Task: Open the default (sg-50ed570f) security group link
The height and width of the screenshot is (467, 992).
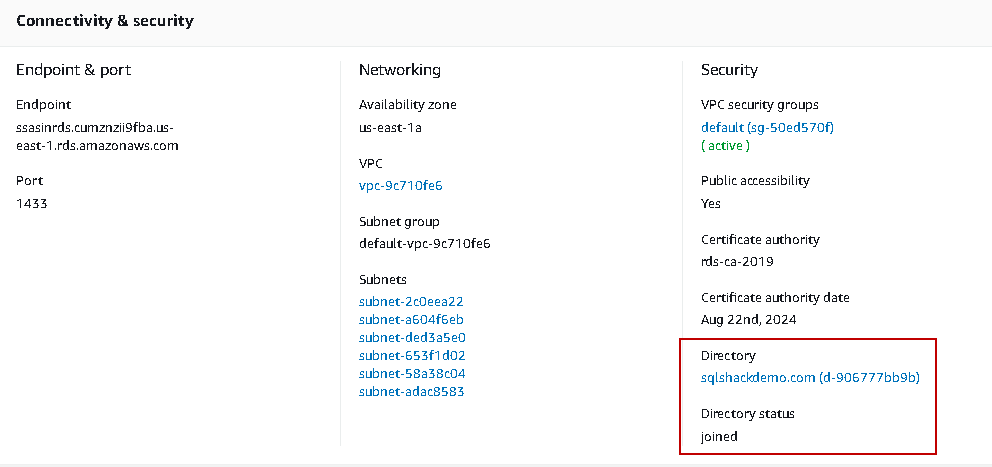Action: [767, 127]
